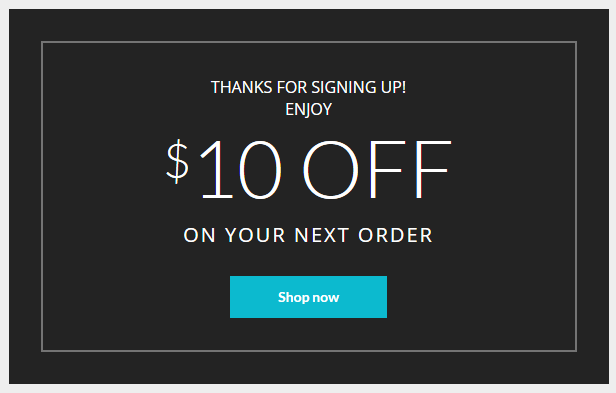
Task: Click the dollar sign symbol
Action: [178, 161]
